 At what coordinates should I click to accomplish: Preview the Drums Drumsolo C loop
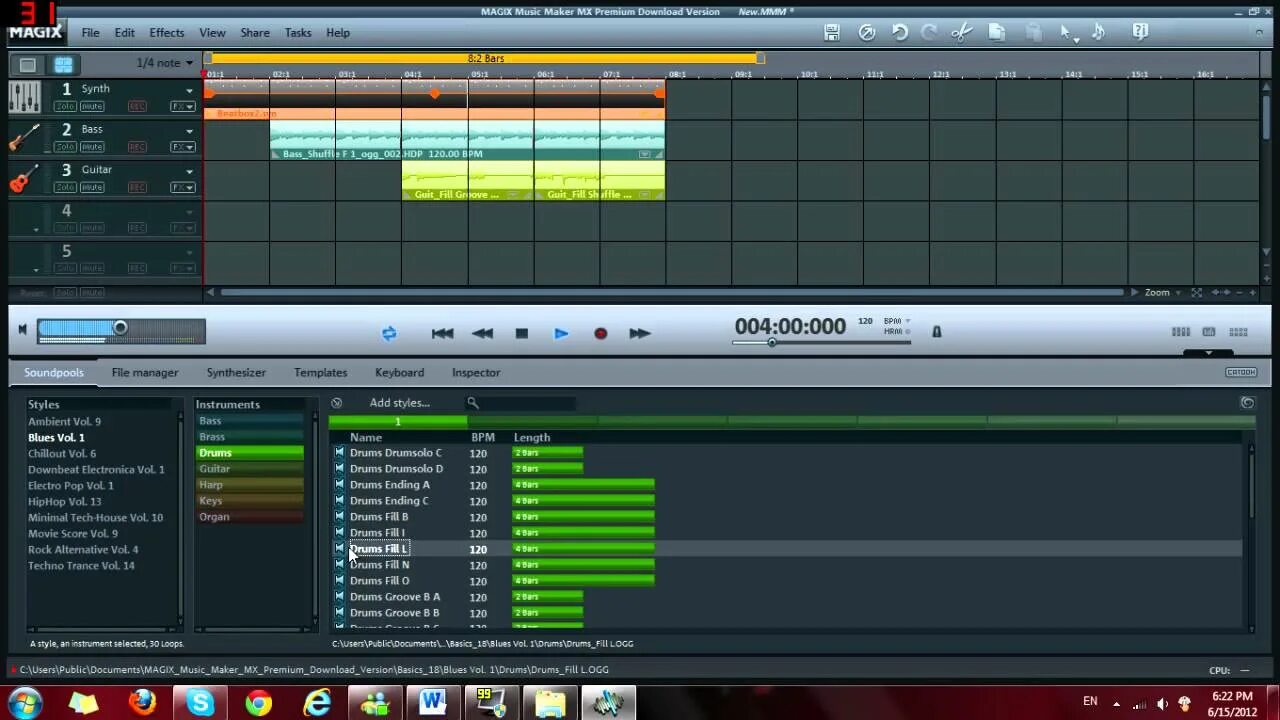(x=339, y=452)
